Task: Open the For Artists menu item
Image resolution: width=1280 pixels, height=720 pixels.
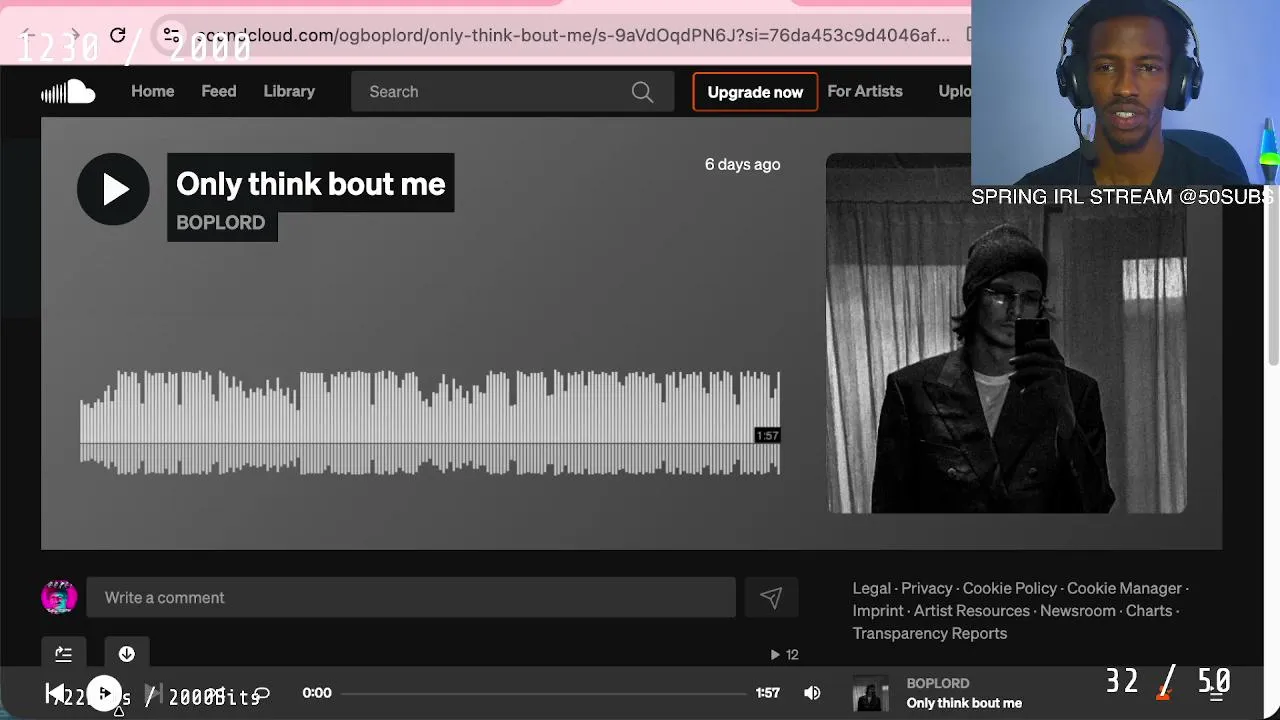Action: (x=865, y=91)
